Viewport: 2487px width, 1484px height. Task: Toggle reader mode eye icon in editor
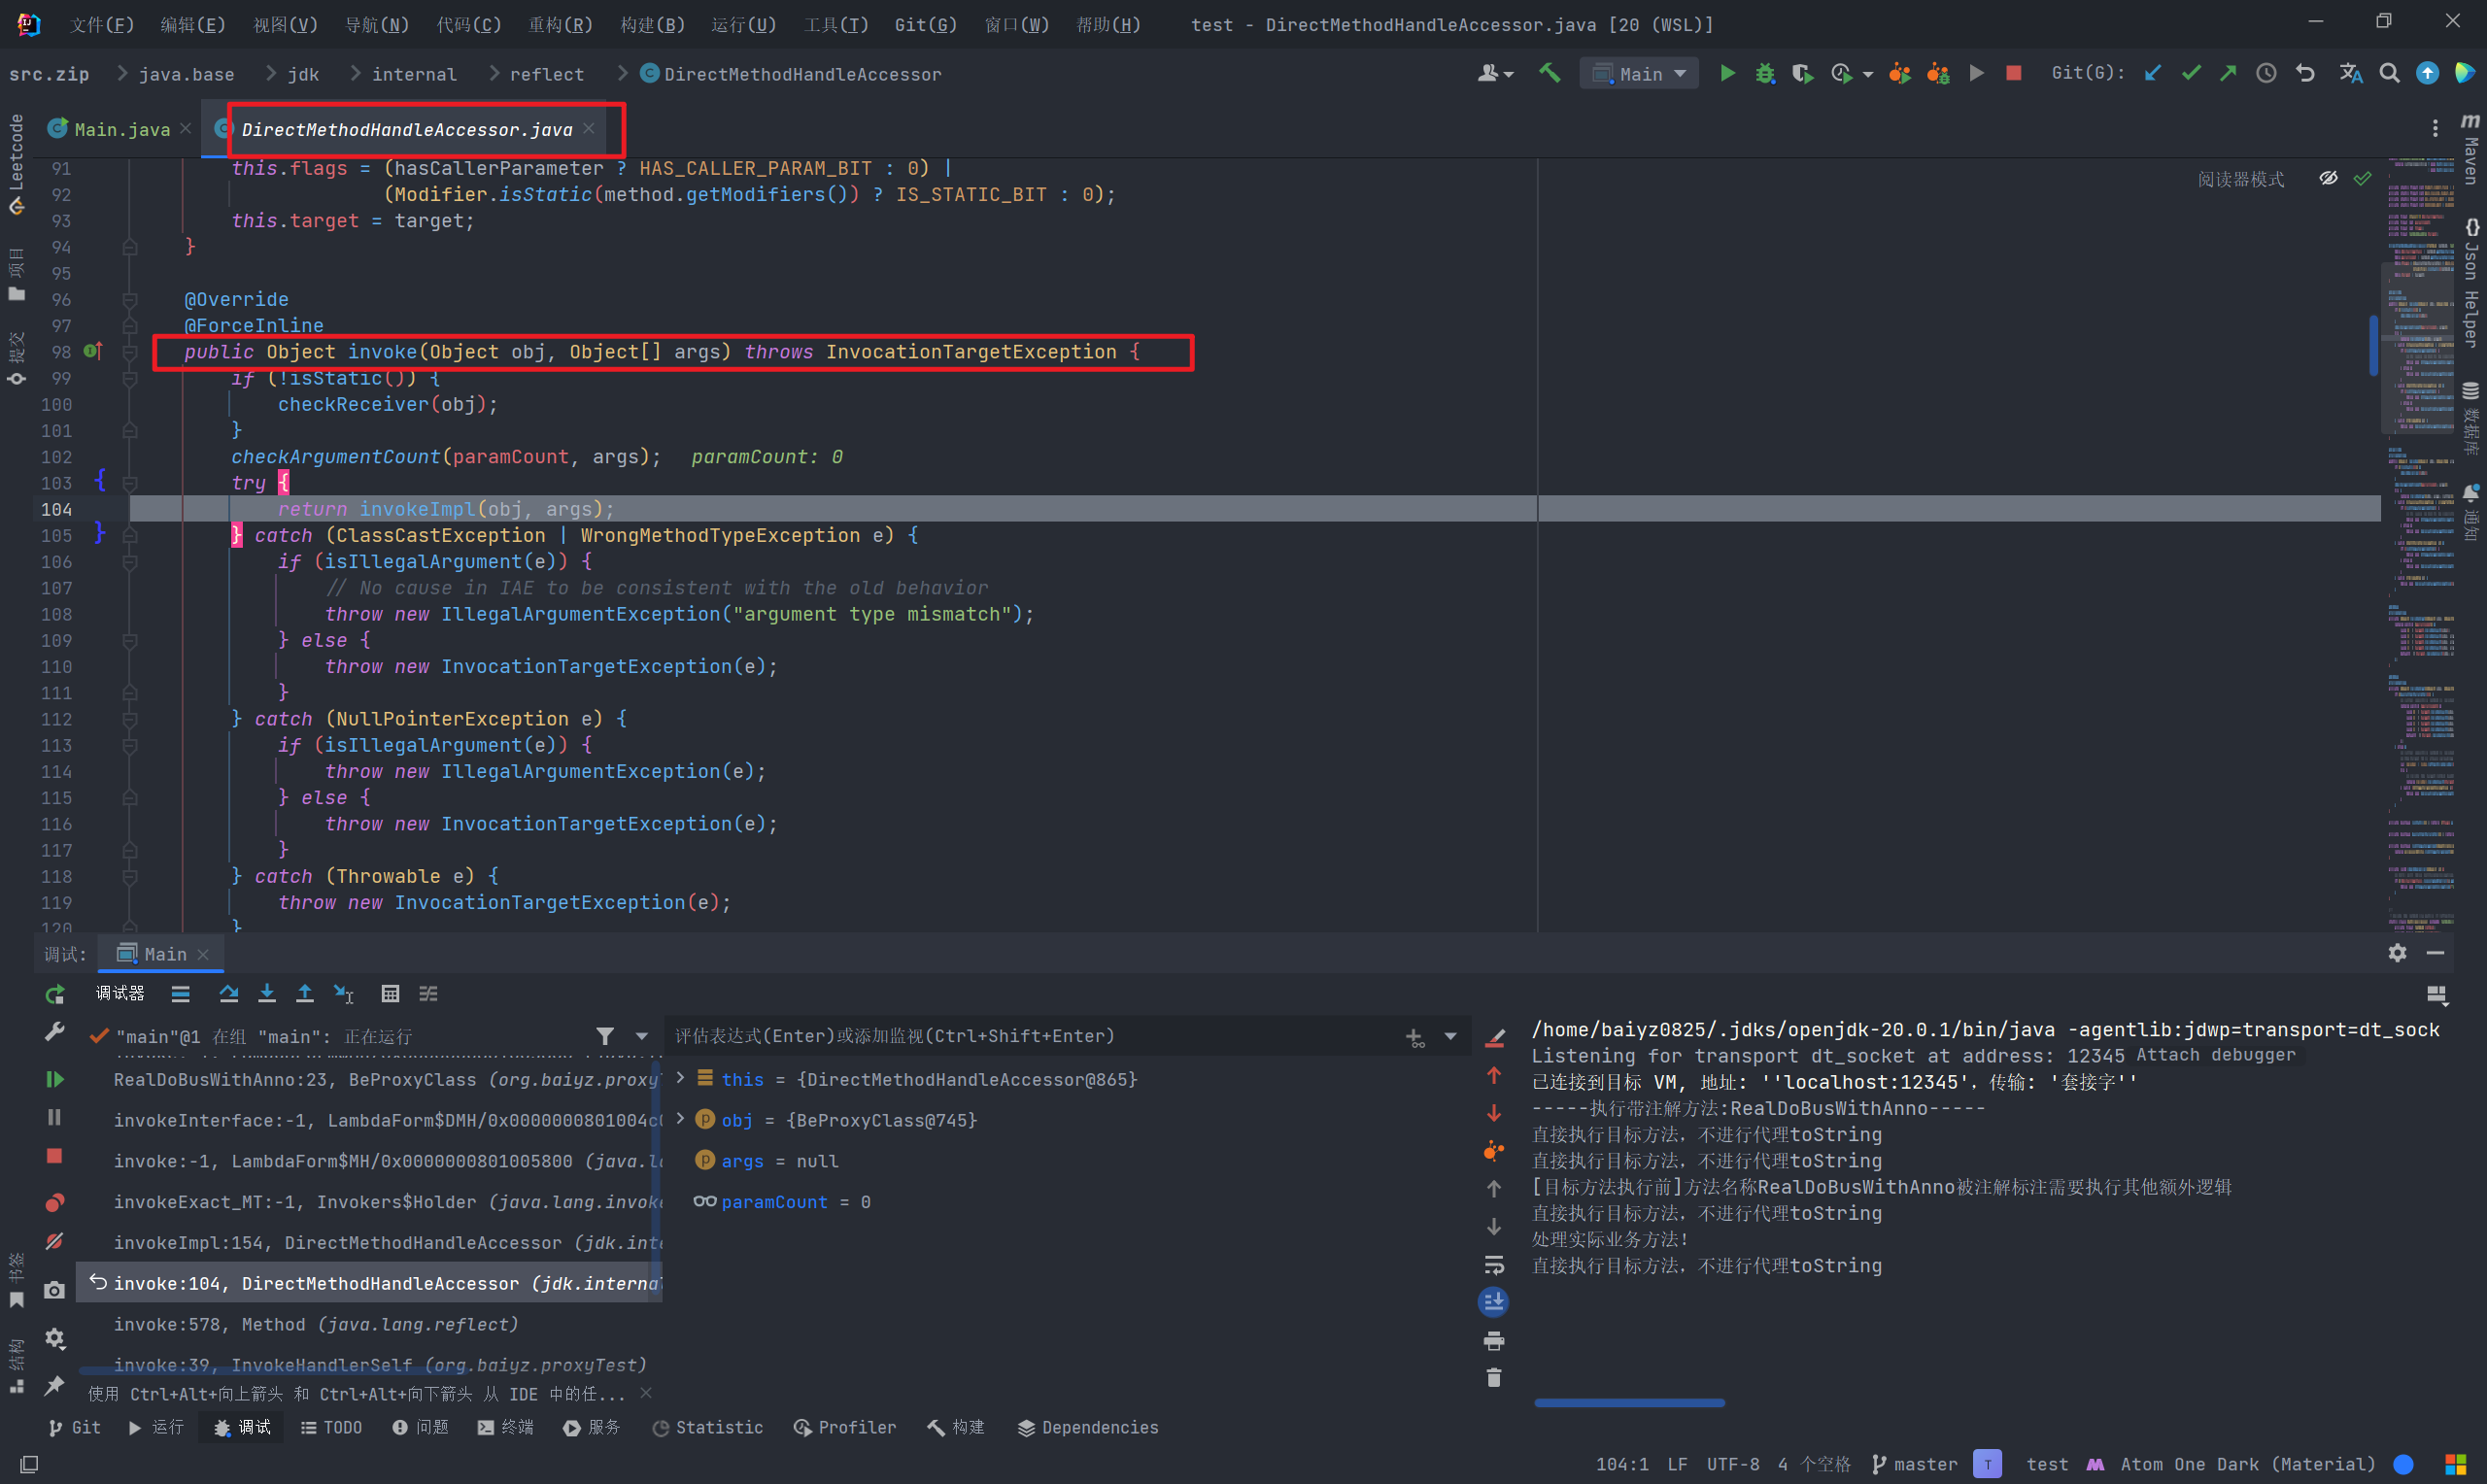tap(2328, 178)
